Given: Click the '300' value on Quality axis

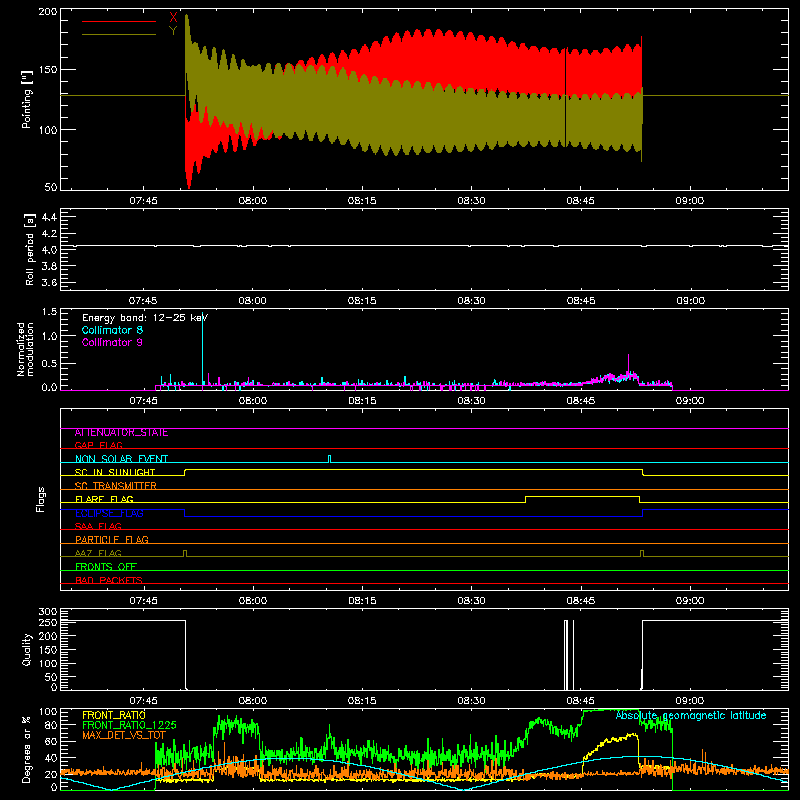Looking at the screenshot, I should click(48, 612).
